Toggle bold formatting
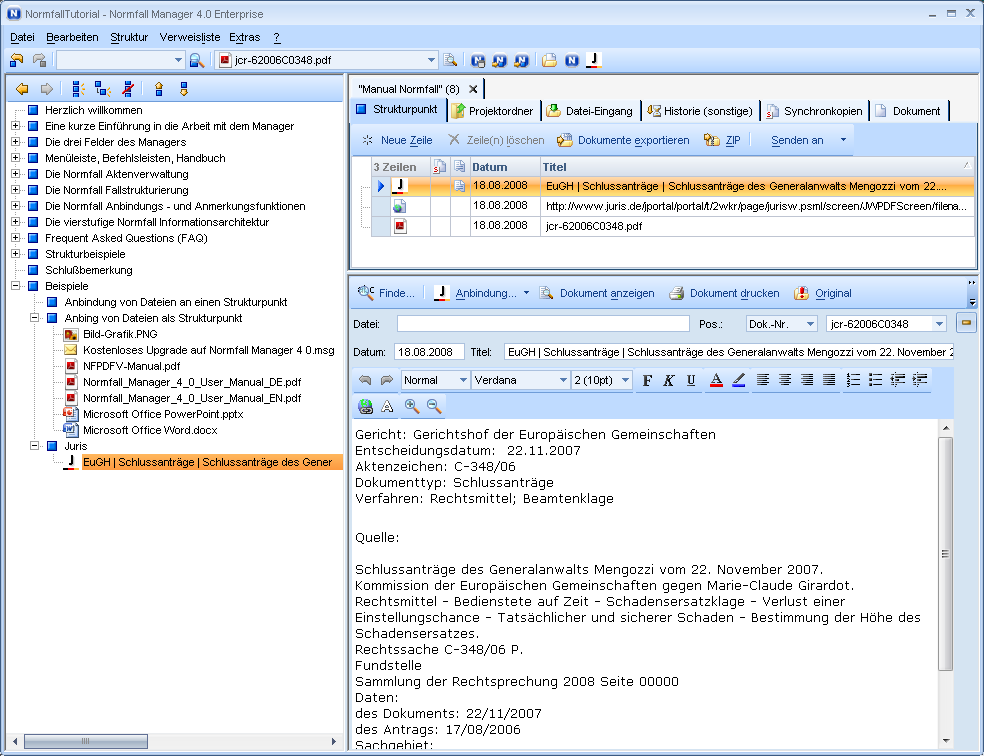This screenshot has height=756, width=984. tap(647, 380)
